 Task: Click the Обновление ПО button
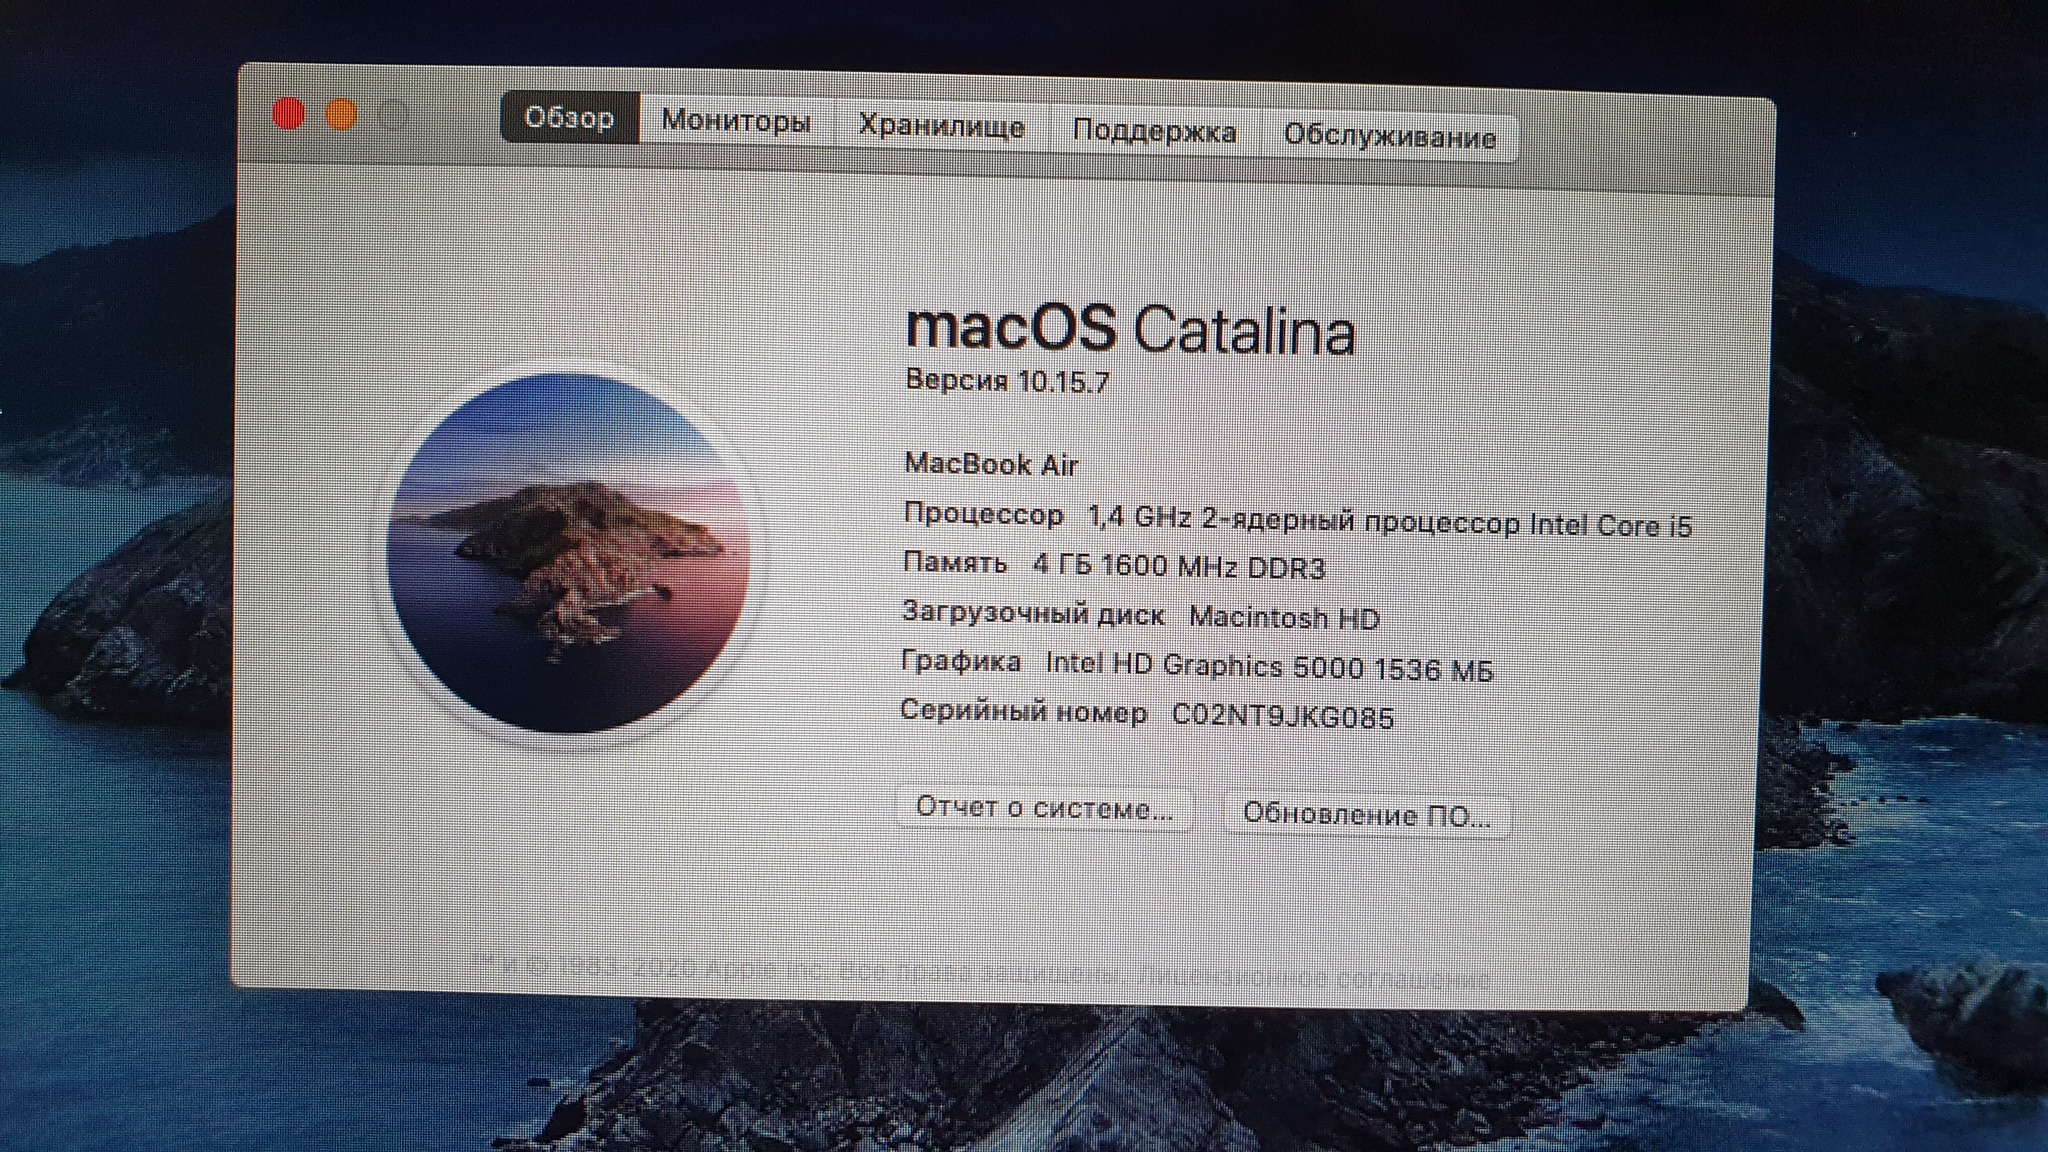click(1366, 815)
